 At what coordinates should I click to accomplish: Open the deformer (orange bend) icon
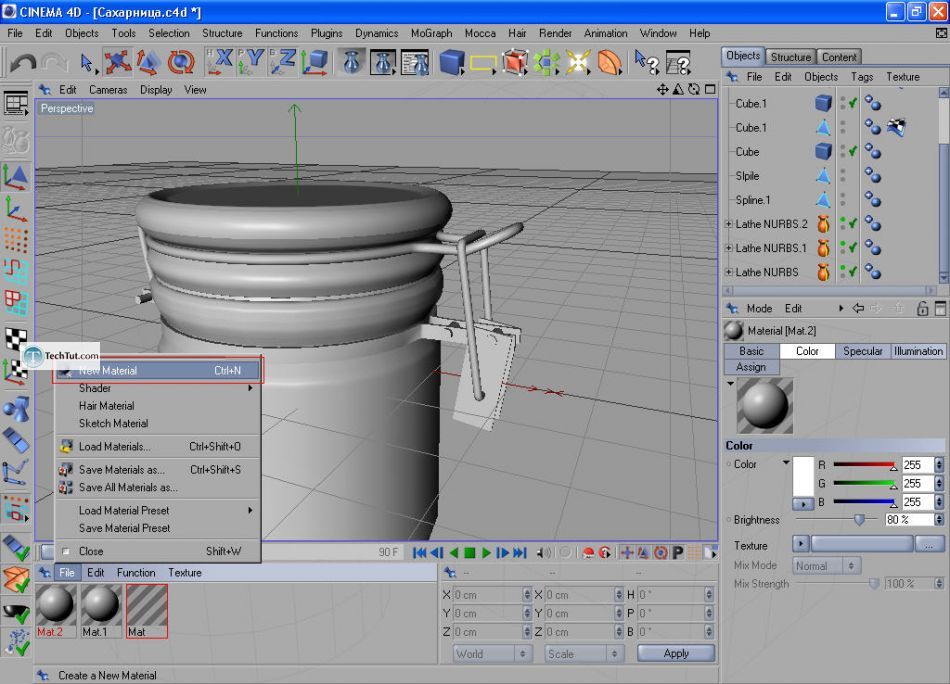pyautogui.click(x=609, y=62)
